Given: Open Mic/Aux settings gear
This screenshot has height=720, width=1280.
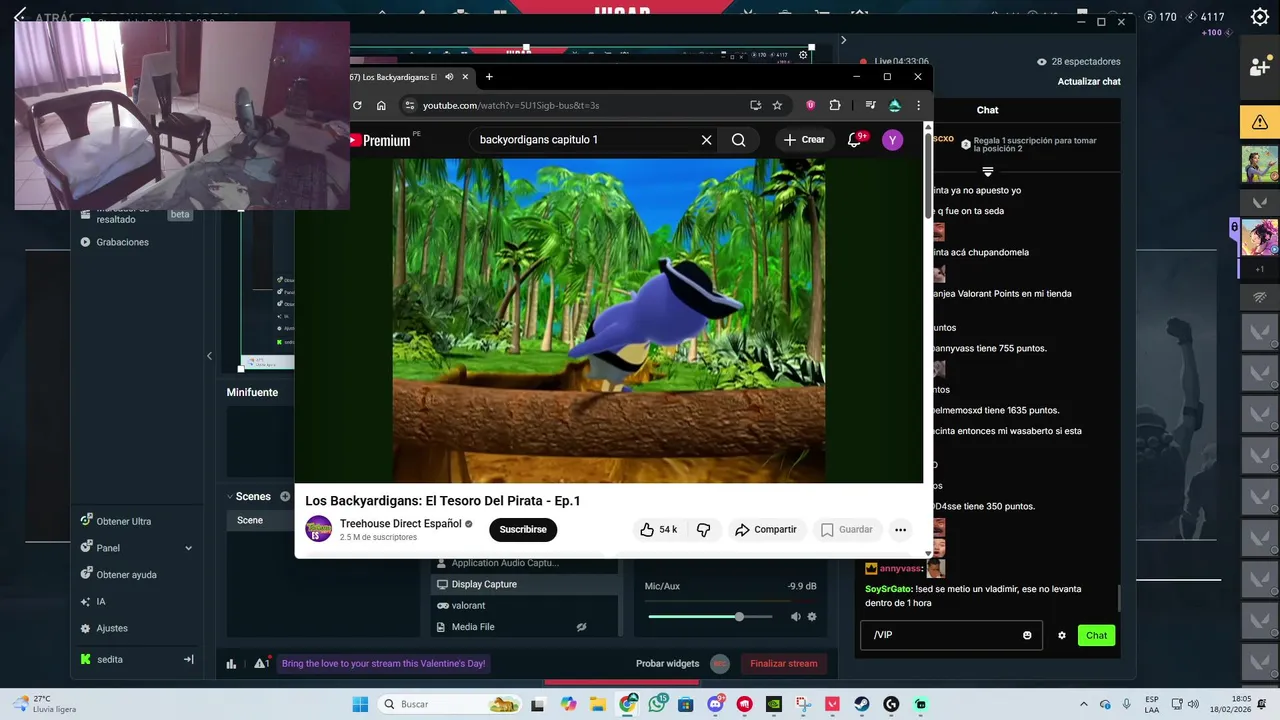Looking at the screenshot, I should [x=812, y=617].
